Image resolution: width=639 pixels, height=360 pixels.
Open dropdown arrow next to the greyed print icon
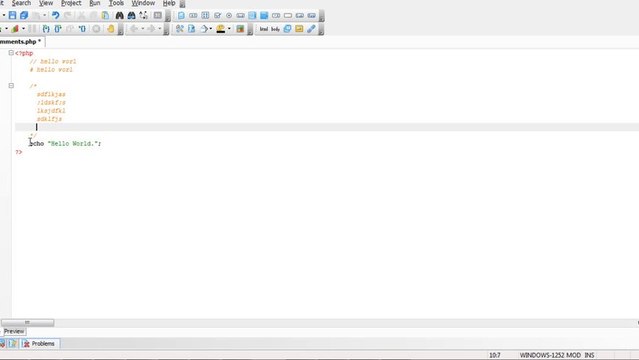(44, 15)
